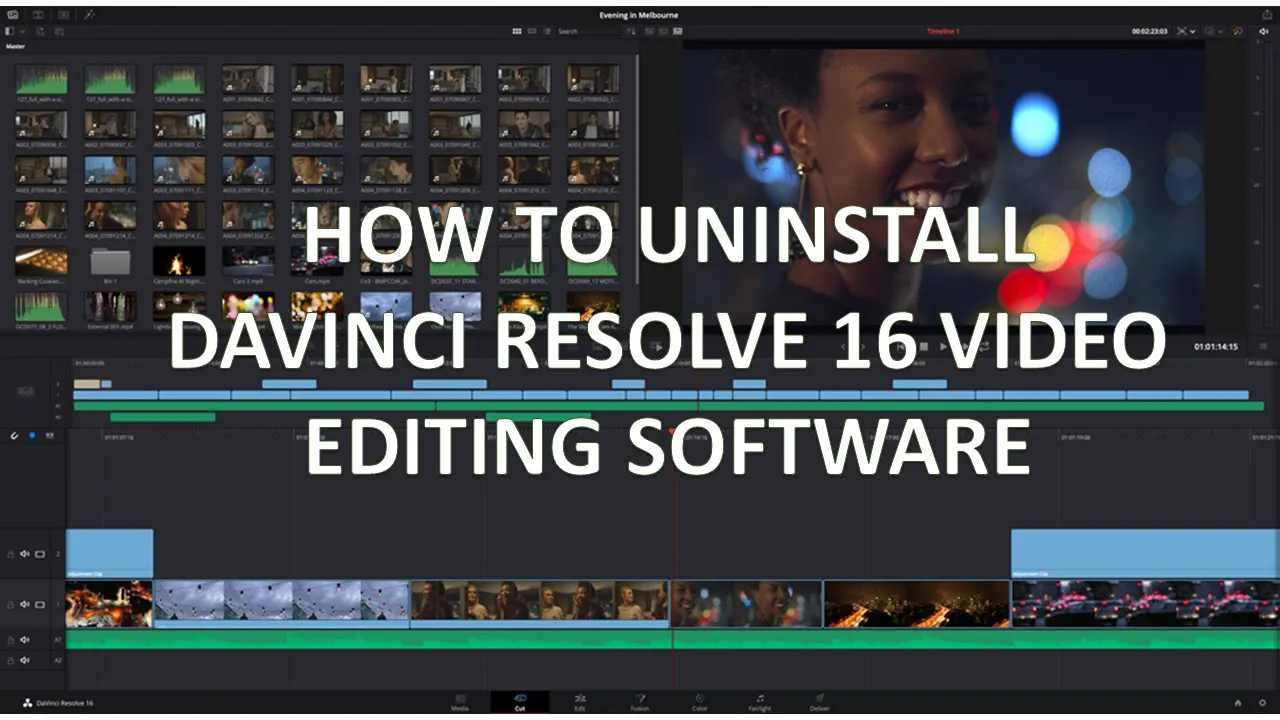Click the media pool sort icon
The width and height of the screenshot is (1280, 720).
click(631, 31)
